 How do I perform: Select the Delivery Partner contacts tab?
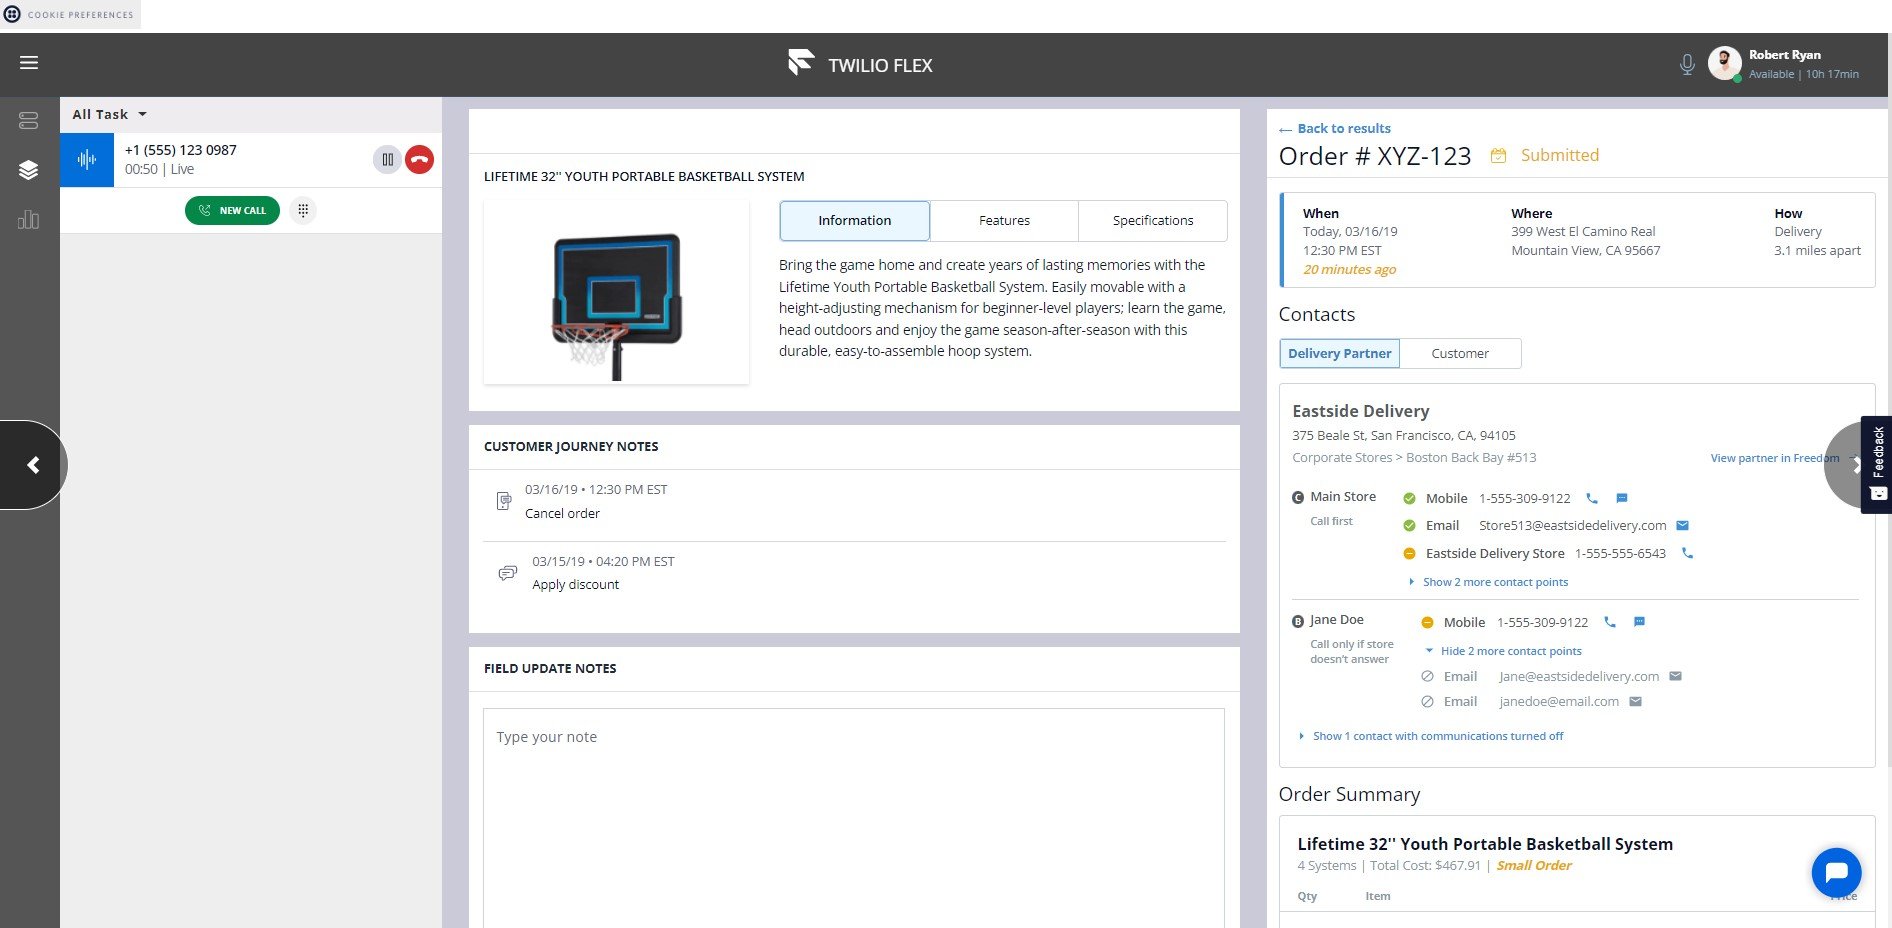coord(1340,354)
